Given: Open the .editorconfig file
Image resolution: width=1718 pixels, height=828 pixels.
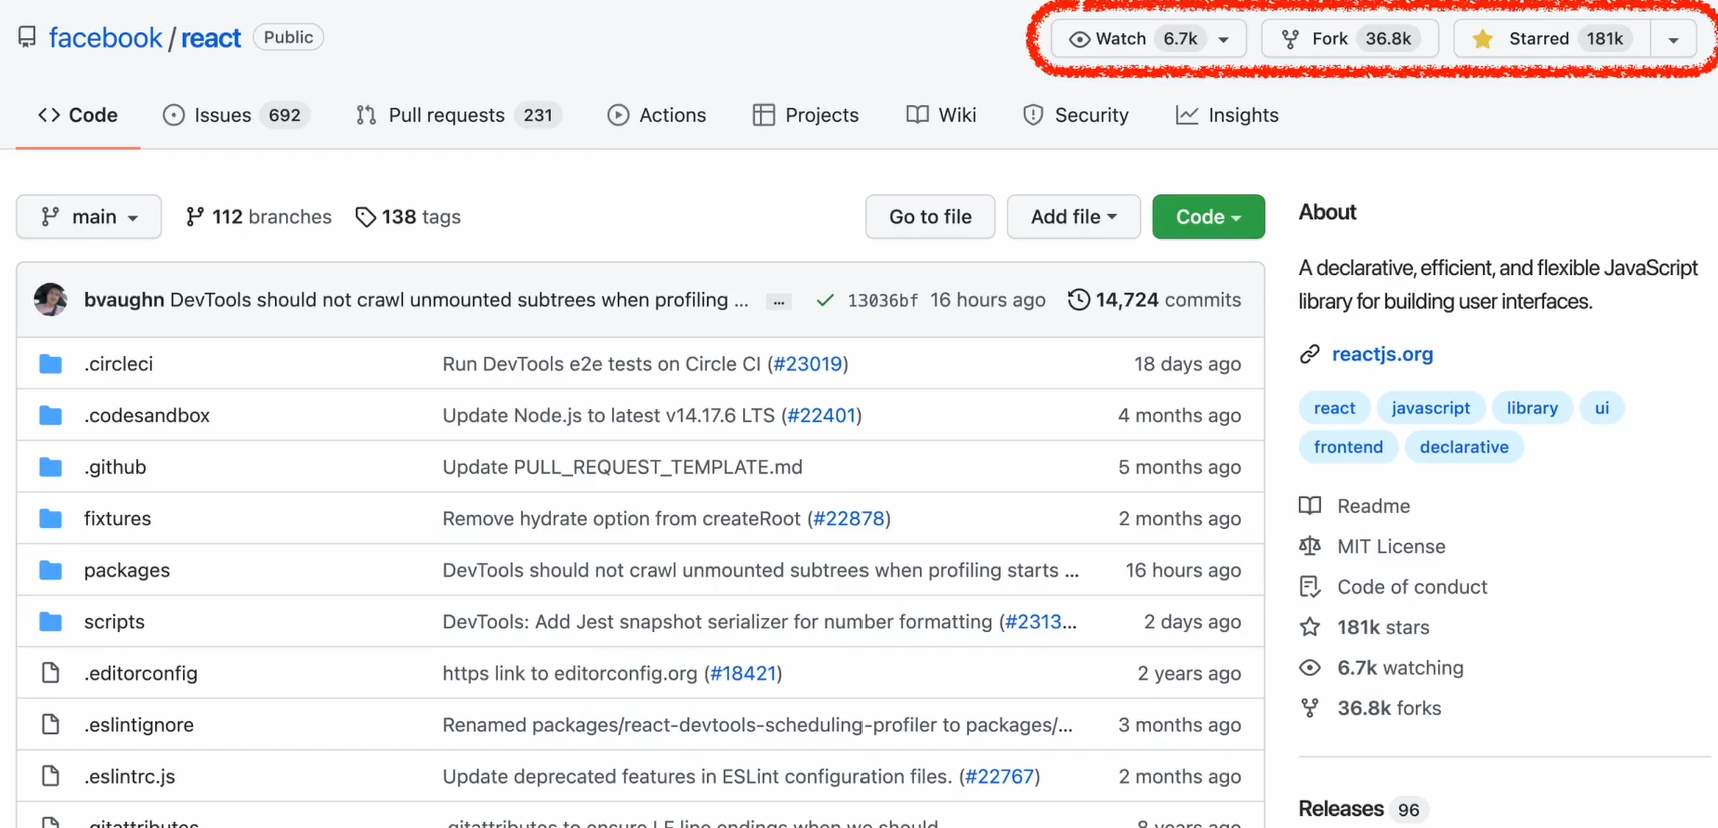Looking at the screenshot, I should pos(141,673).
